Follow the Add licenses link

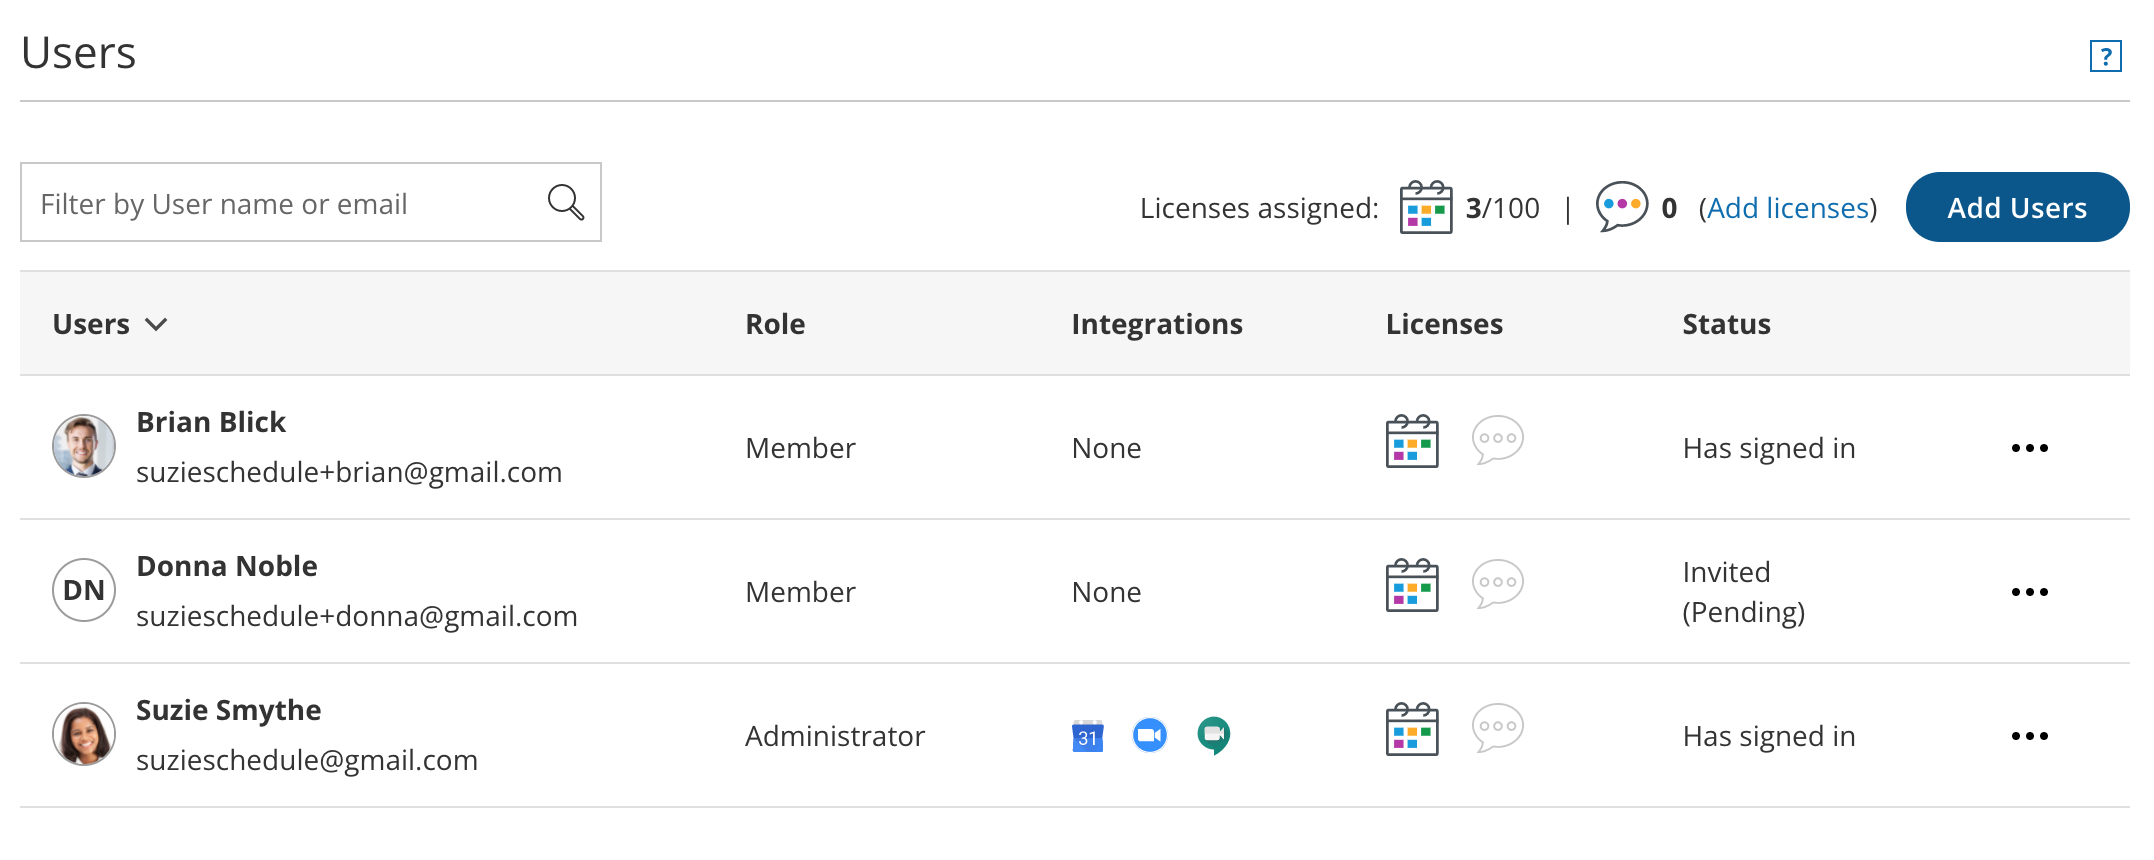[x=1788, y=208]
